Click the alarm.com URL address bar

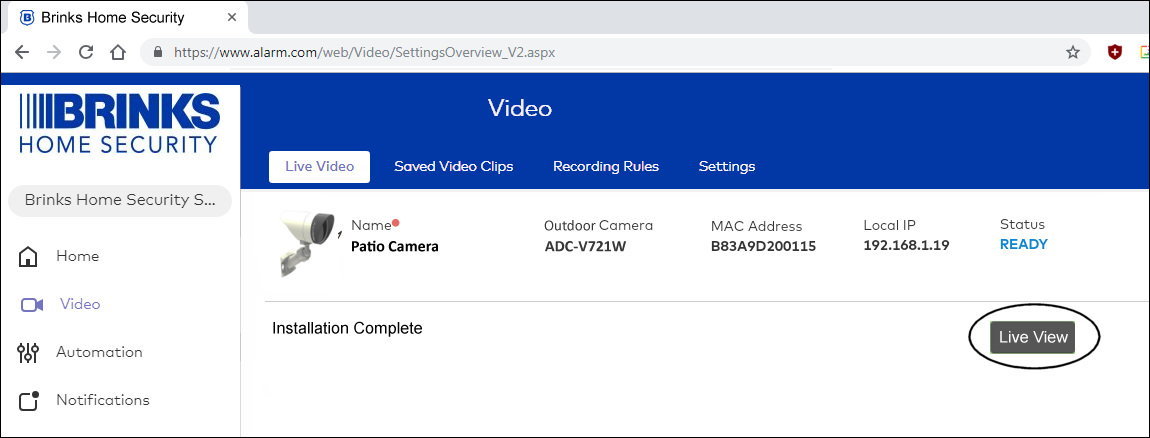point(614,53)
